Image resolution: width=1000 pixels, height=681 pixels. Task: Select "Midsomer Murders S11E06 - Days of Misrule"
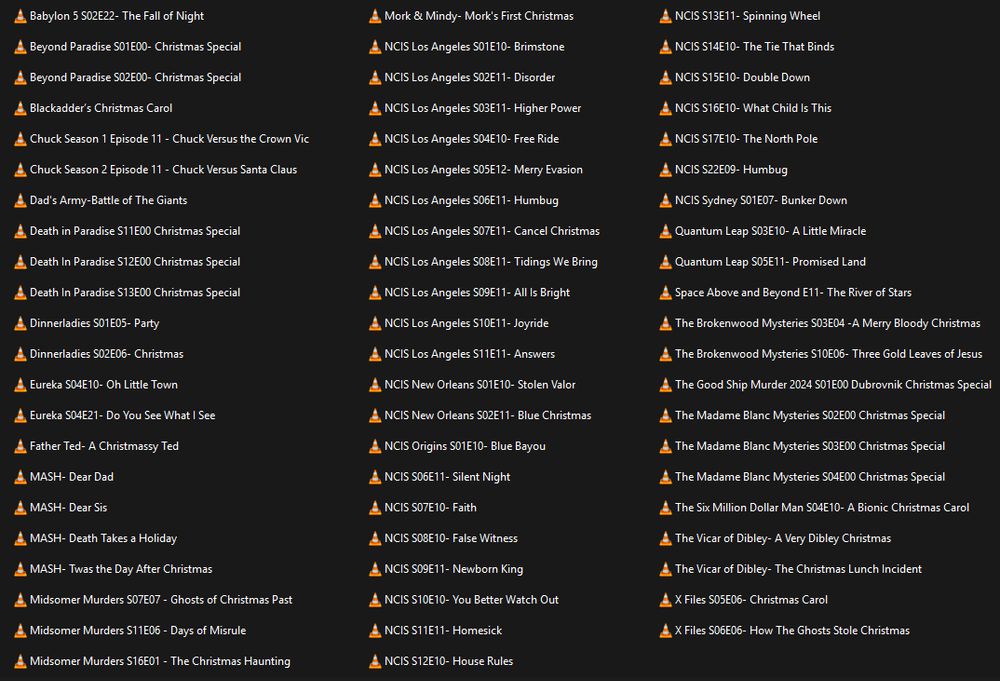pos(138,631)
